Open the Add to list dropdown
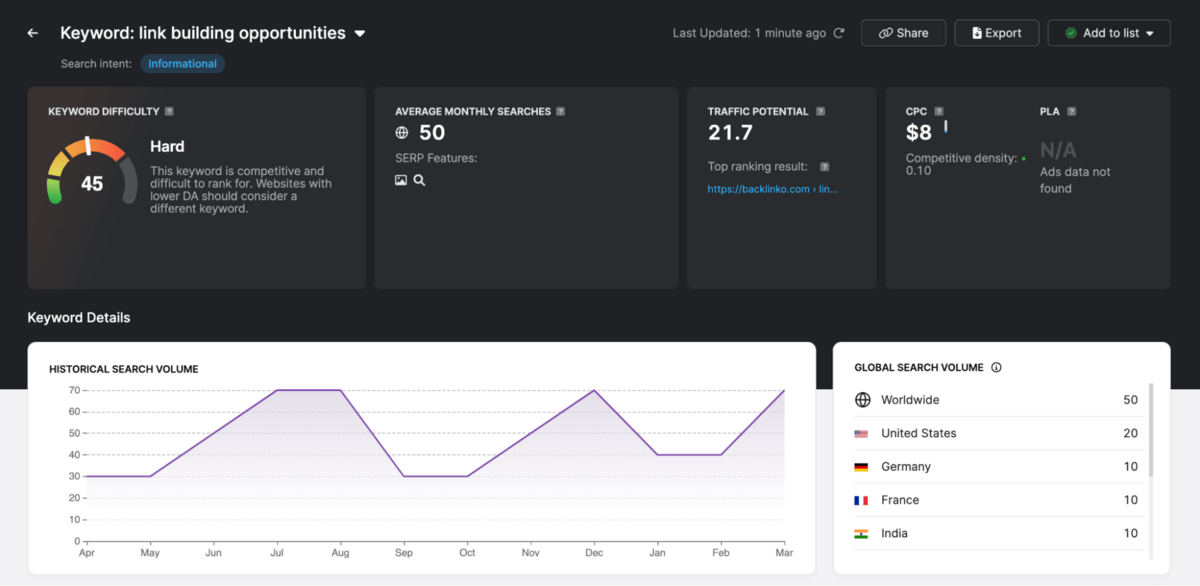This screenshot has height=586, width=1200. 1108,33
